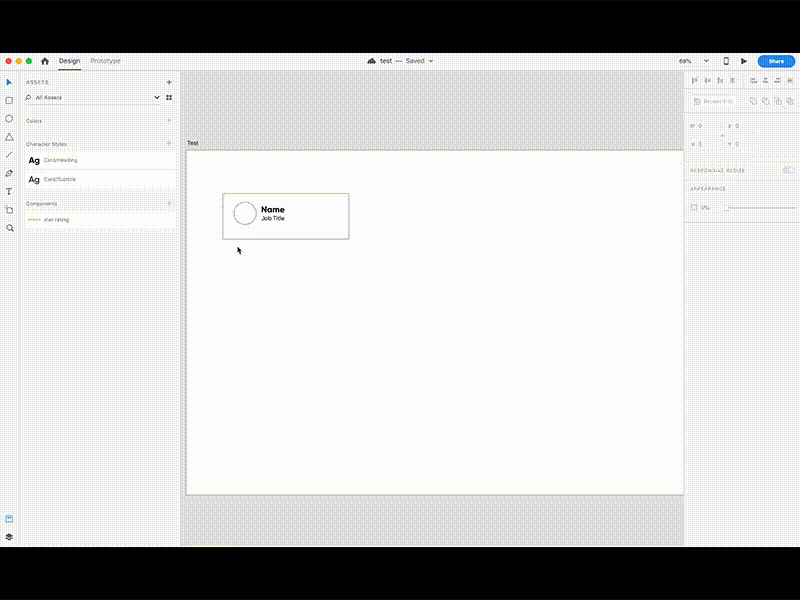Select the Card/Heading character style

(x=99, y=160)
